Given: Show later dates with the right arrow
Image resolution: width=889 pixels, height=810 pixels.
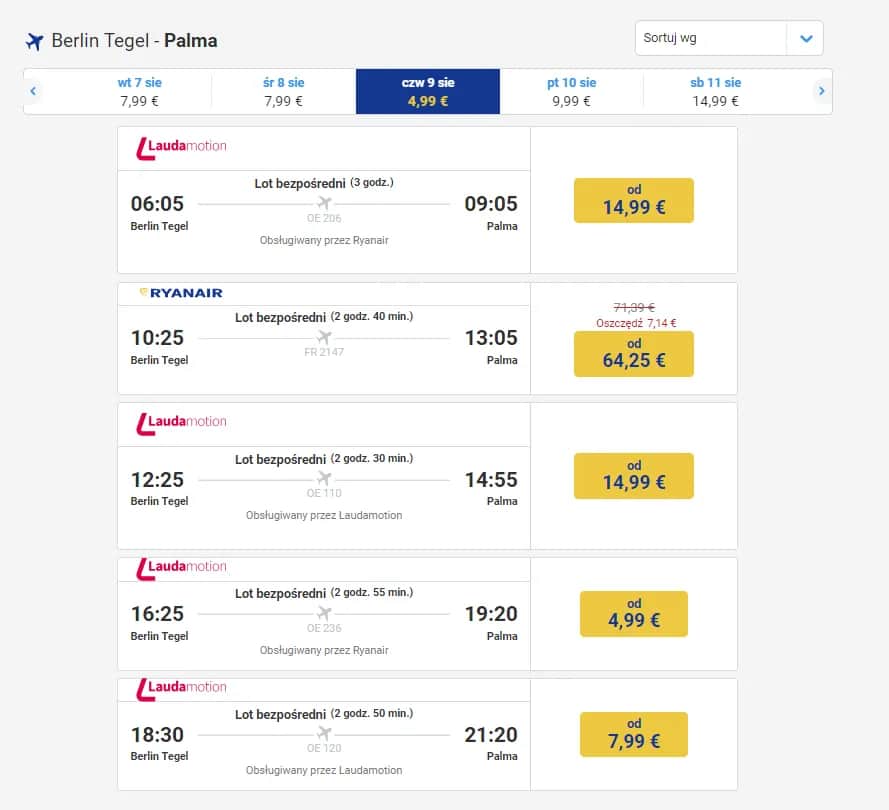Looking at the screenshot, I should click(822, 91).
